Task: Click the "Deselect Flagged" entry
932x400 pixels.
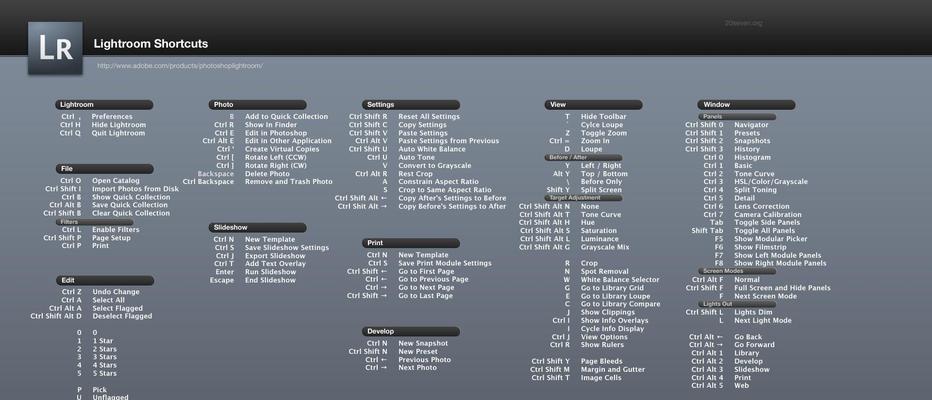Action: pyautogui.click(x=122, y=317)
